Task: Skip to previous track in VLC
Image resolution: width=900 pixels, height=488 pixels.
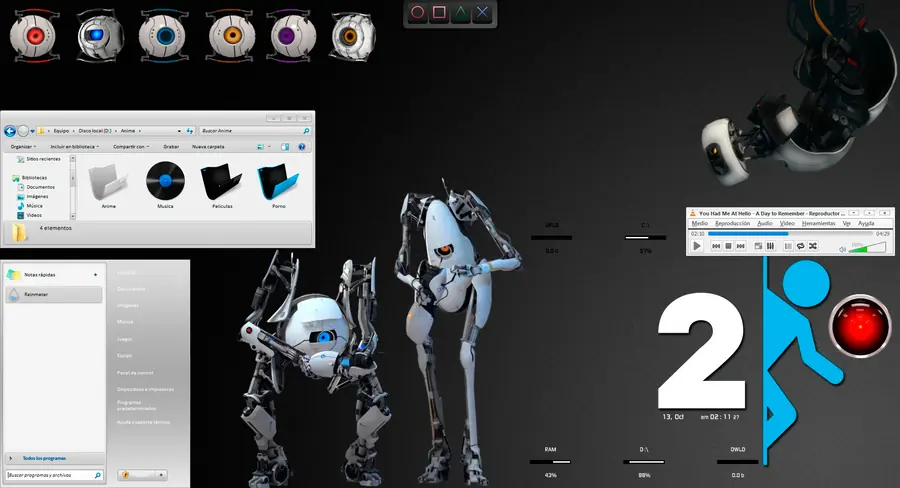Action: 716,246
